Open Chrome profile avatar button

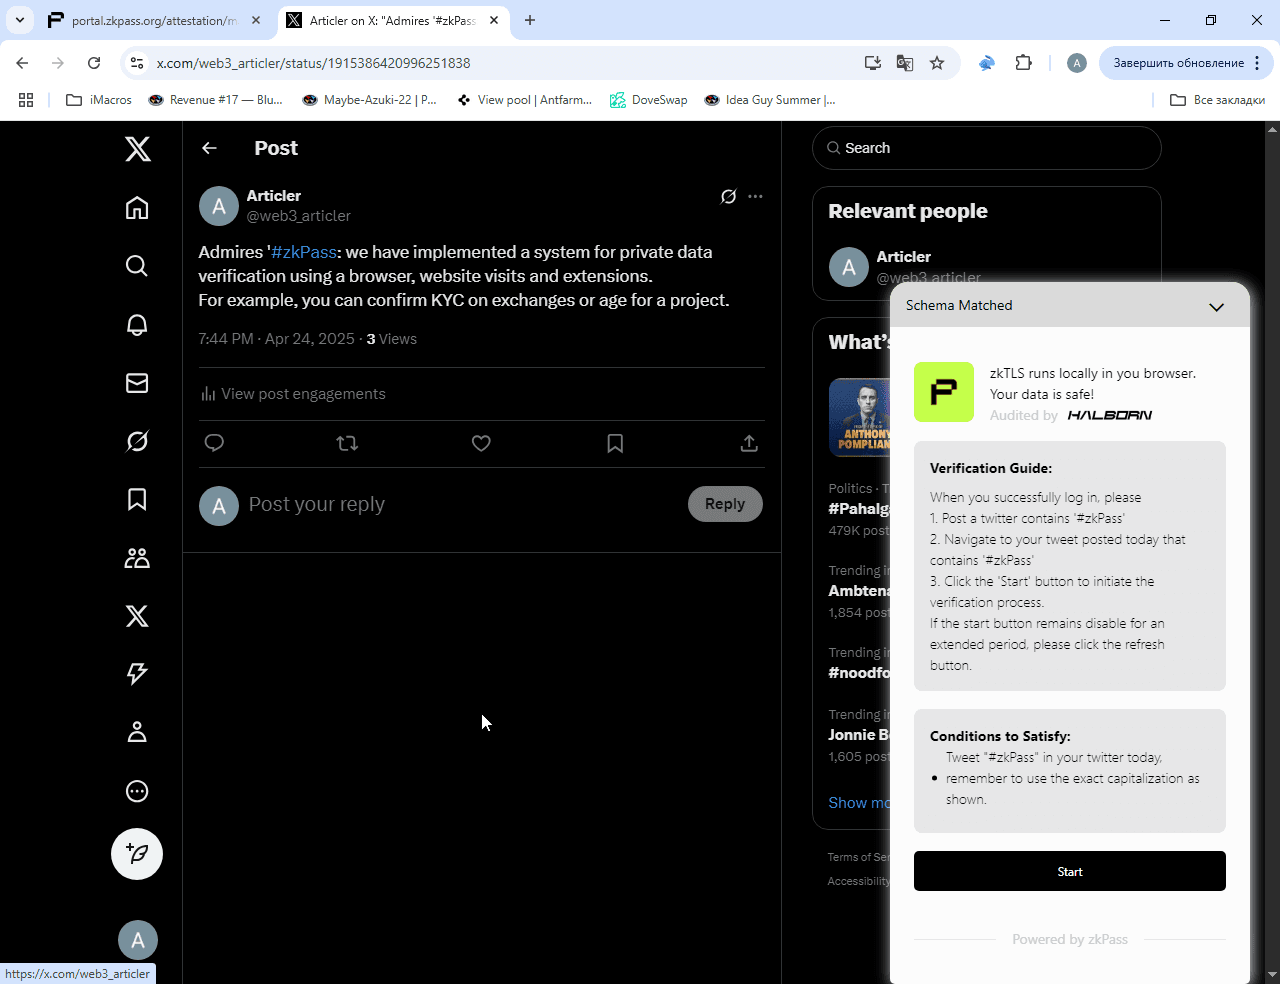[1077, 63]
